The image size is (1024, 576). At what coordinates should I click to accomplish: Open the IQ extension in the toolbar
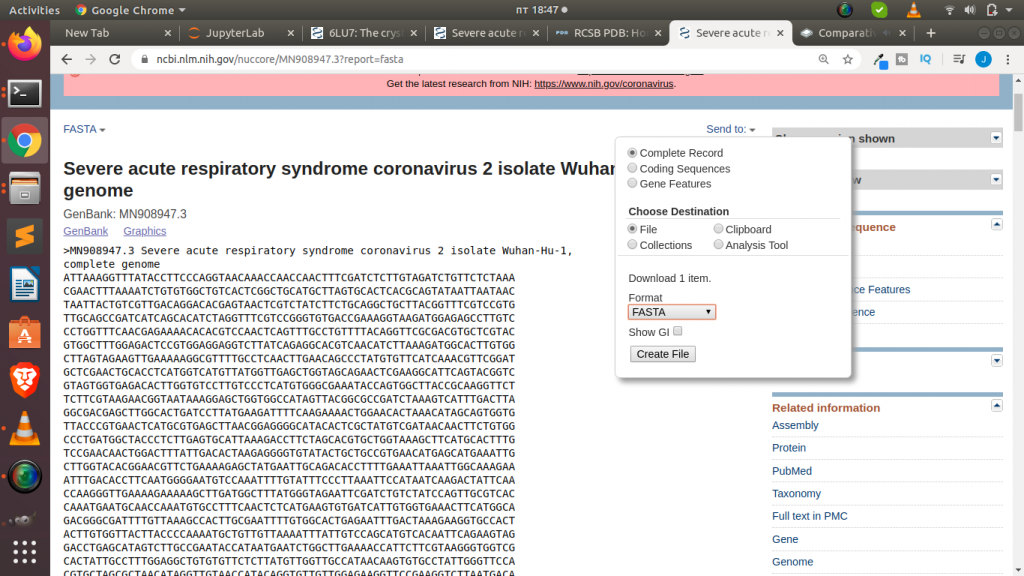[926, 59]
